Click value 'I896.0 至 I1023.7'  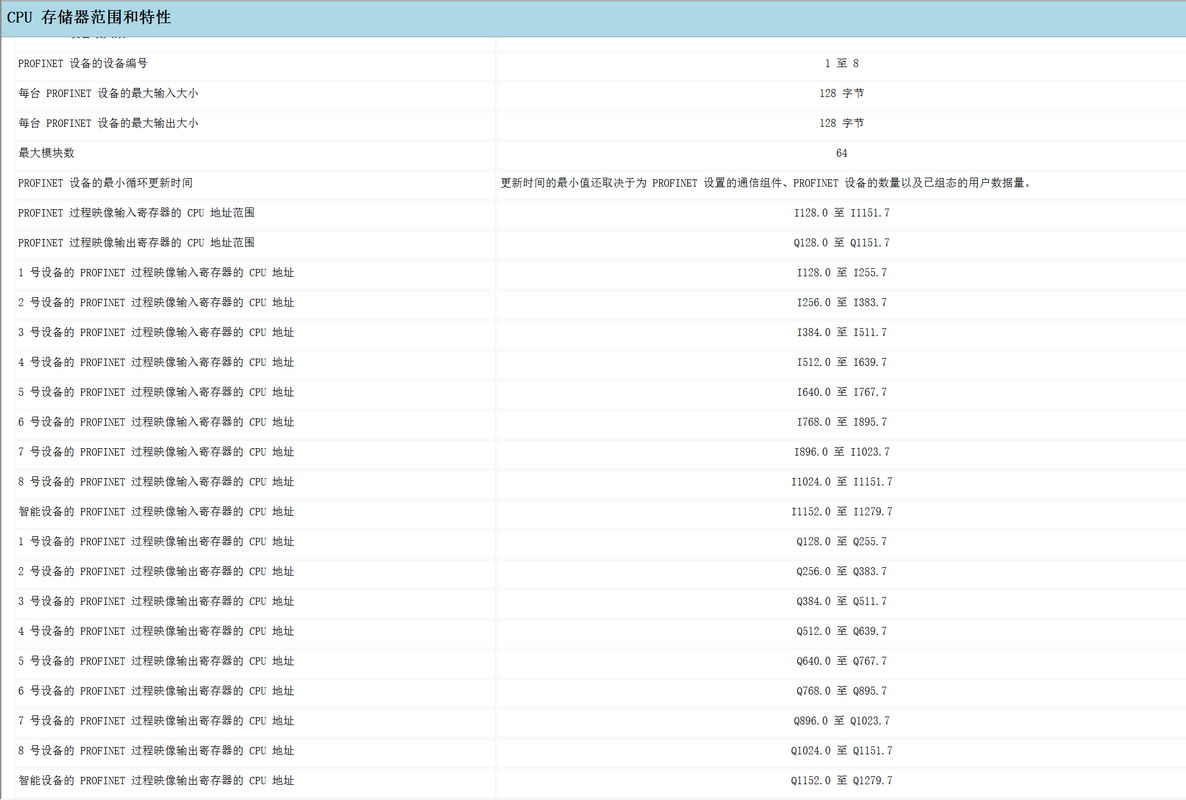[x=842, y=451]
